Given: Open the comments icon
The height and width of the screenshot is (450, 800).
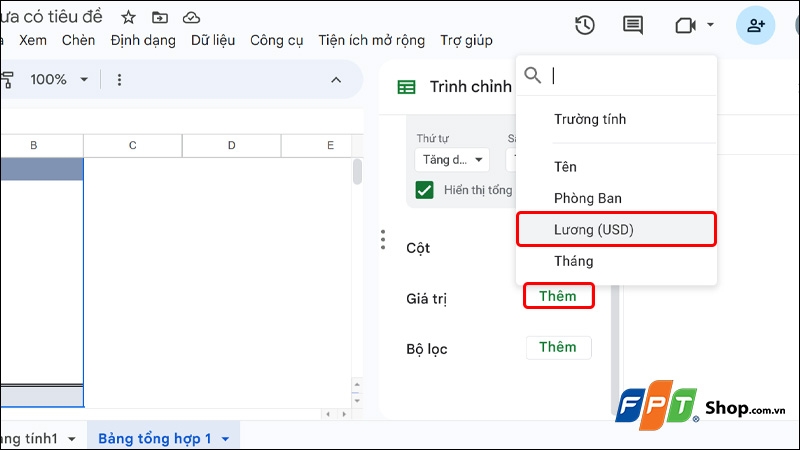Looking at the screenshot, I should tap(633, 25).
